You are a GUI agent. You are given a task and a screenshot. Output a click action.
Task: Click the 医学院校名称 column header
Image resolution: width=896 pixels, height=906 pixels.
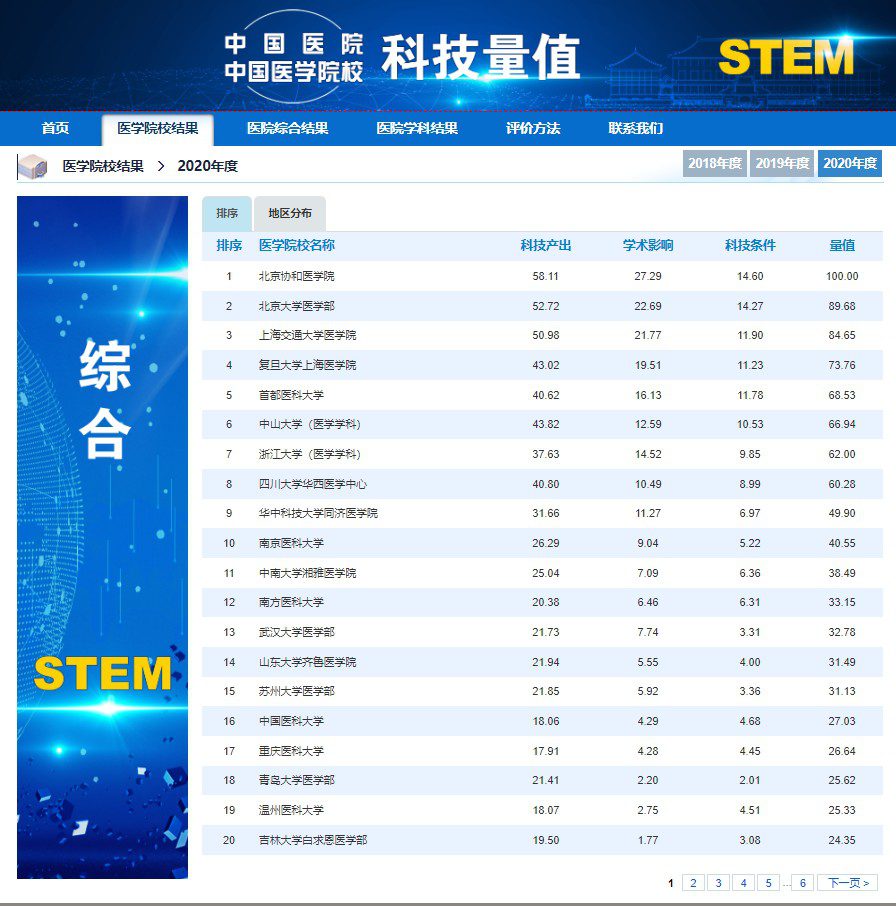pyautogui.click(x=297, y=246)
